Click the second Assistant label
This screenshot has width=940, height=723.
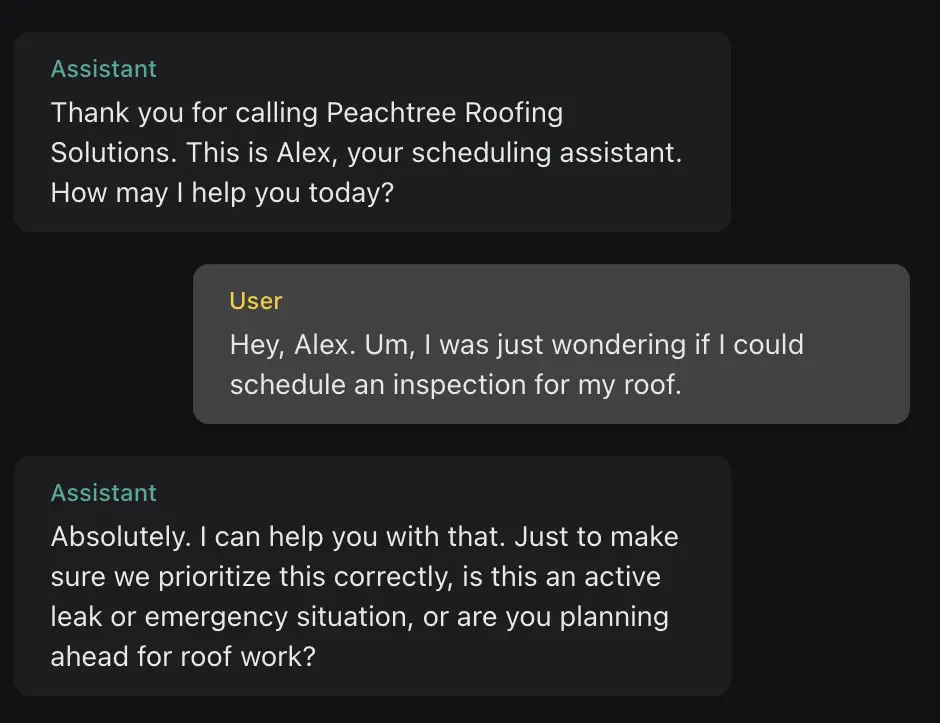tap(103, 493)
